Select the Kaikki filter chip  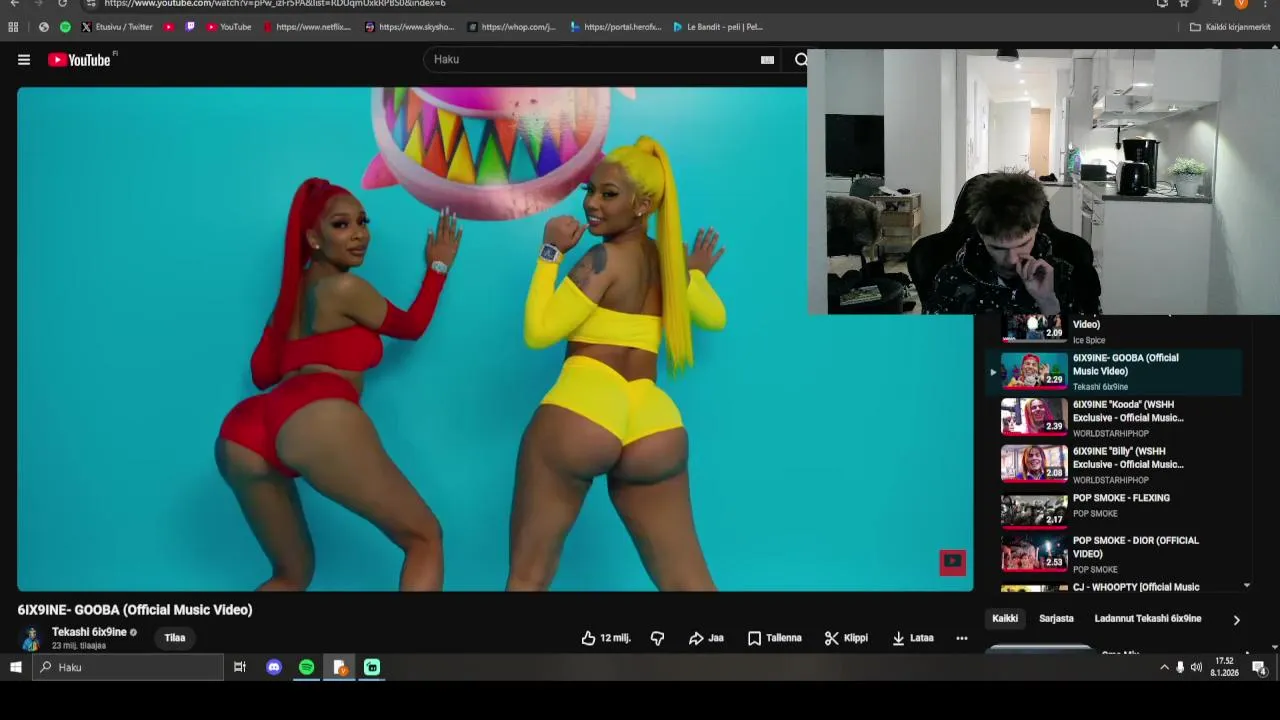coord(1005,619)
